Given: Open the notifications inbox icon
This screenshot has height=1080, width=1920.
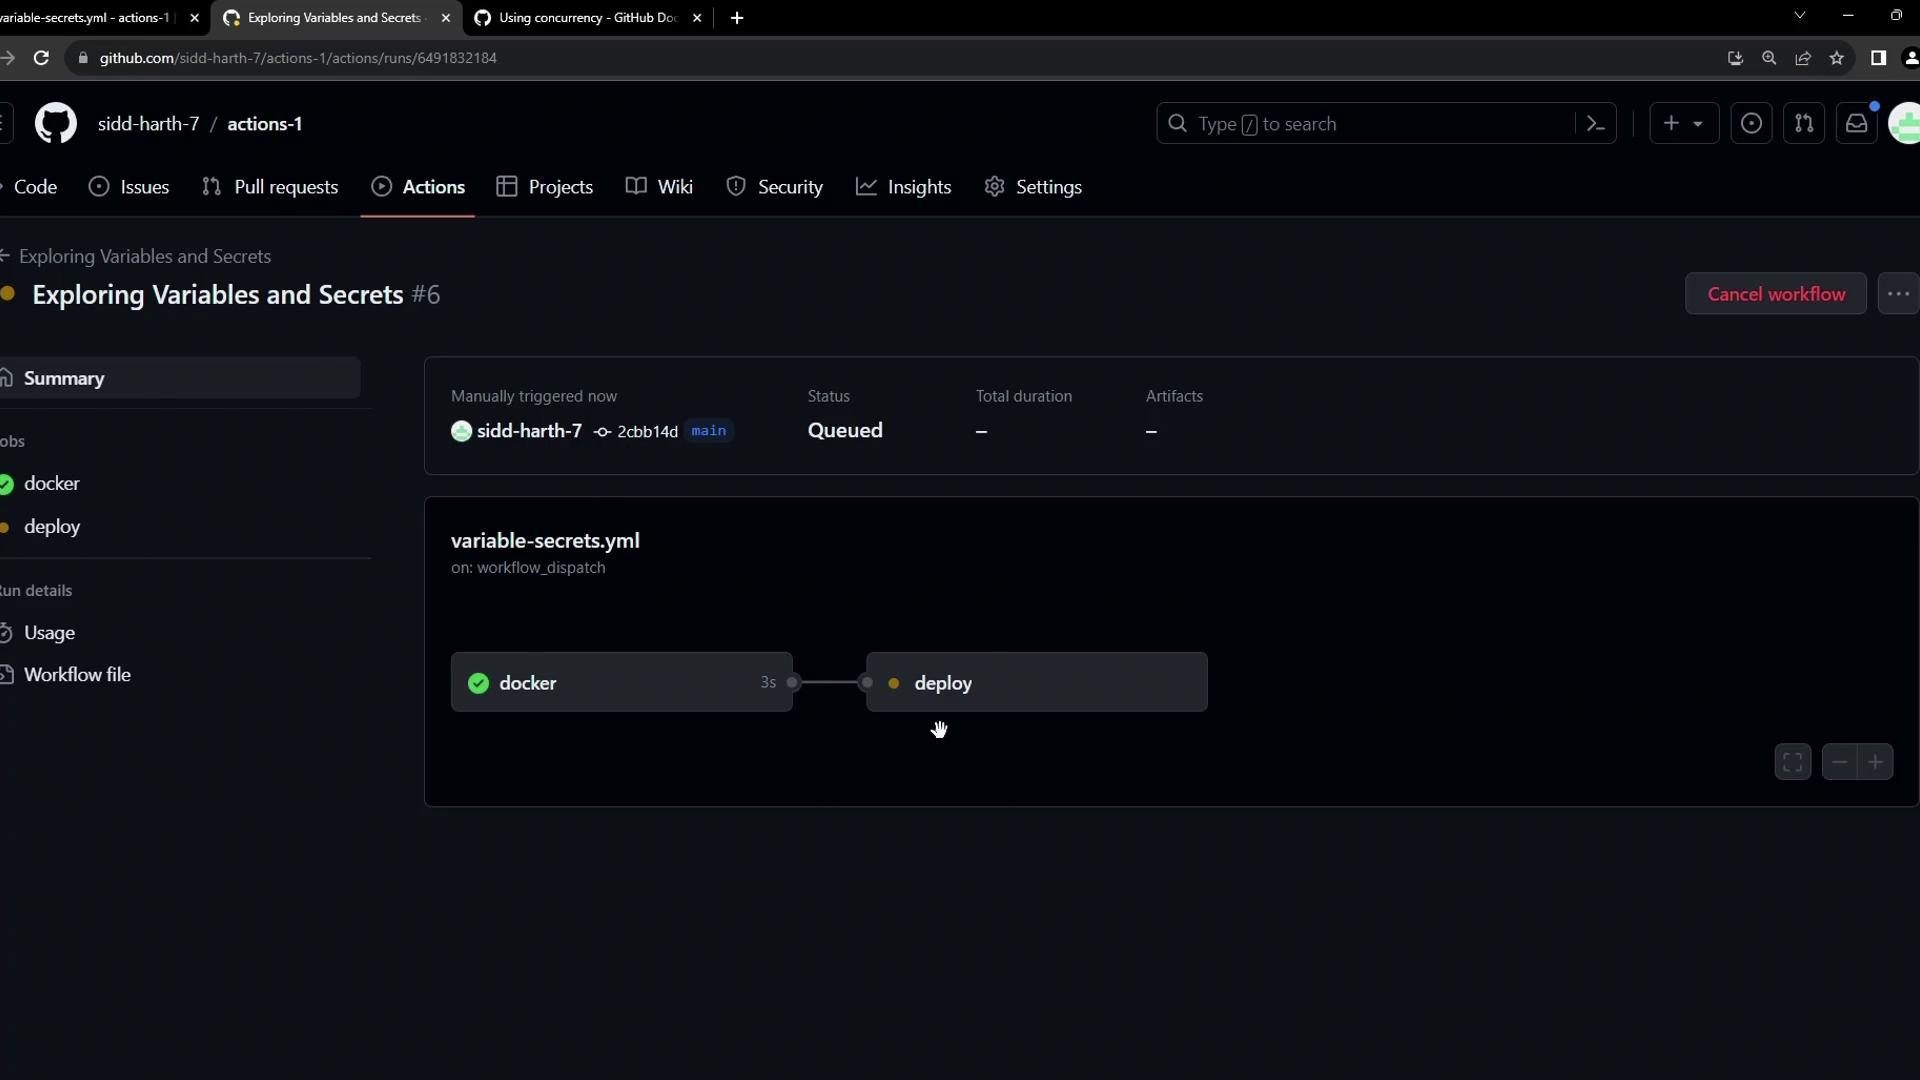Looking at the screenshot, I should (1857, 124).
